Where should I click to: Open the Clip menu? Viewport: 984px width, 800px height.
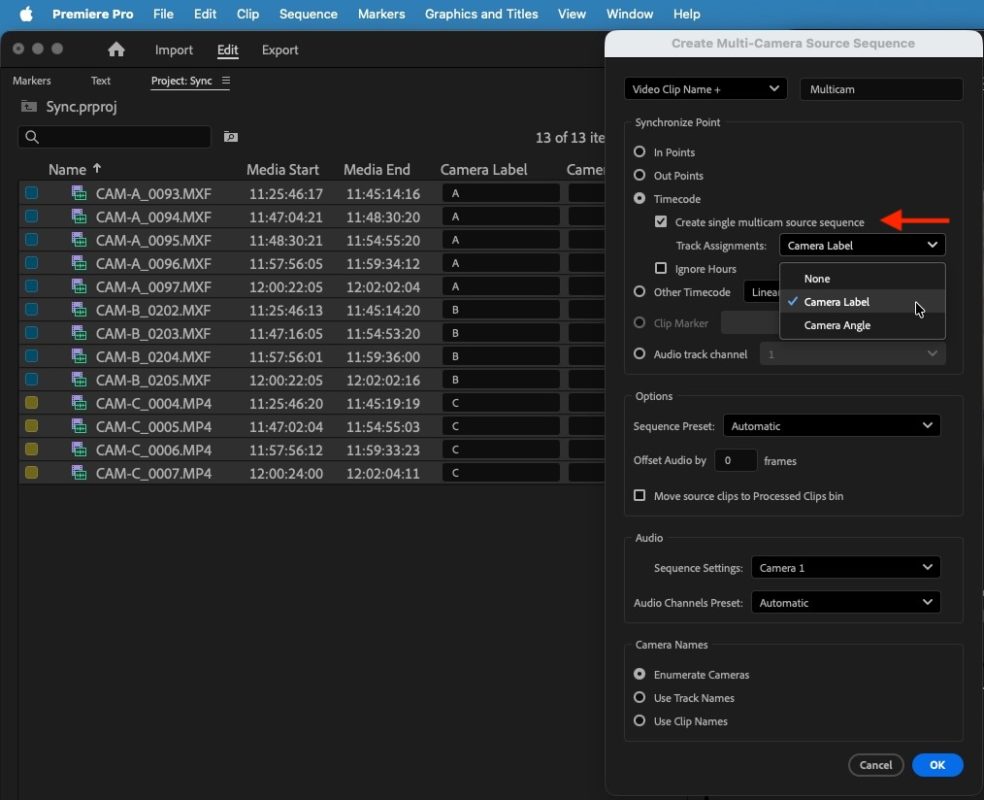247,14
